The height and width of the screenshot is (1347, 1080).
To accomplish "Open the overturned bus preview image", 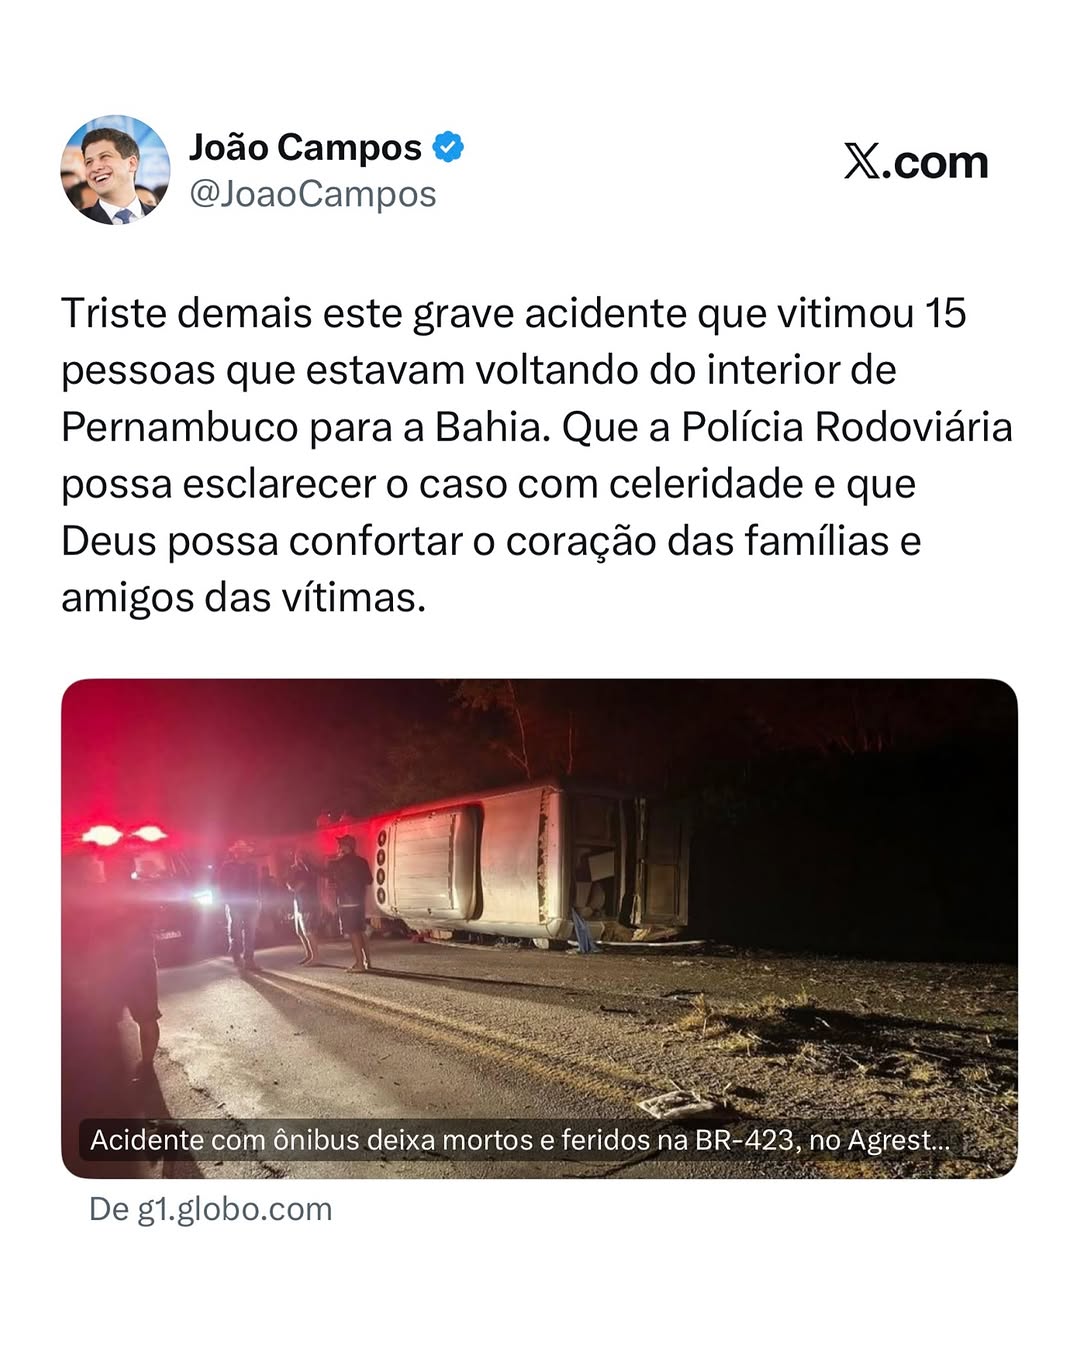I will click(539, 928).
